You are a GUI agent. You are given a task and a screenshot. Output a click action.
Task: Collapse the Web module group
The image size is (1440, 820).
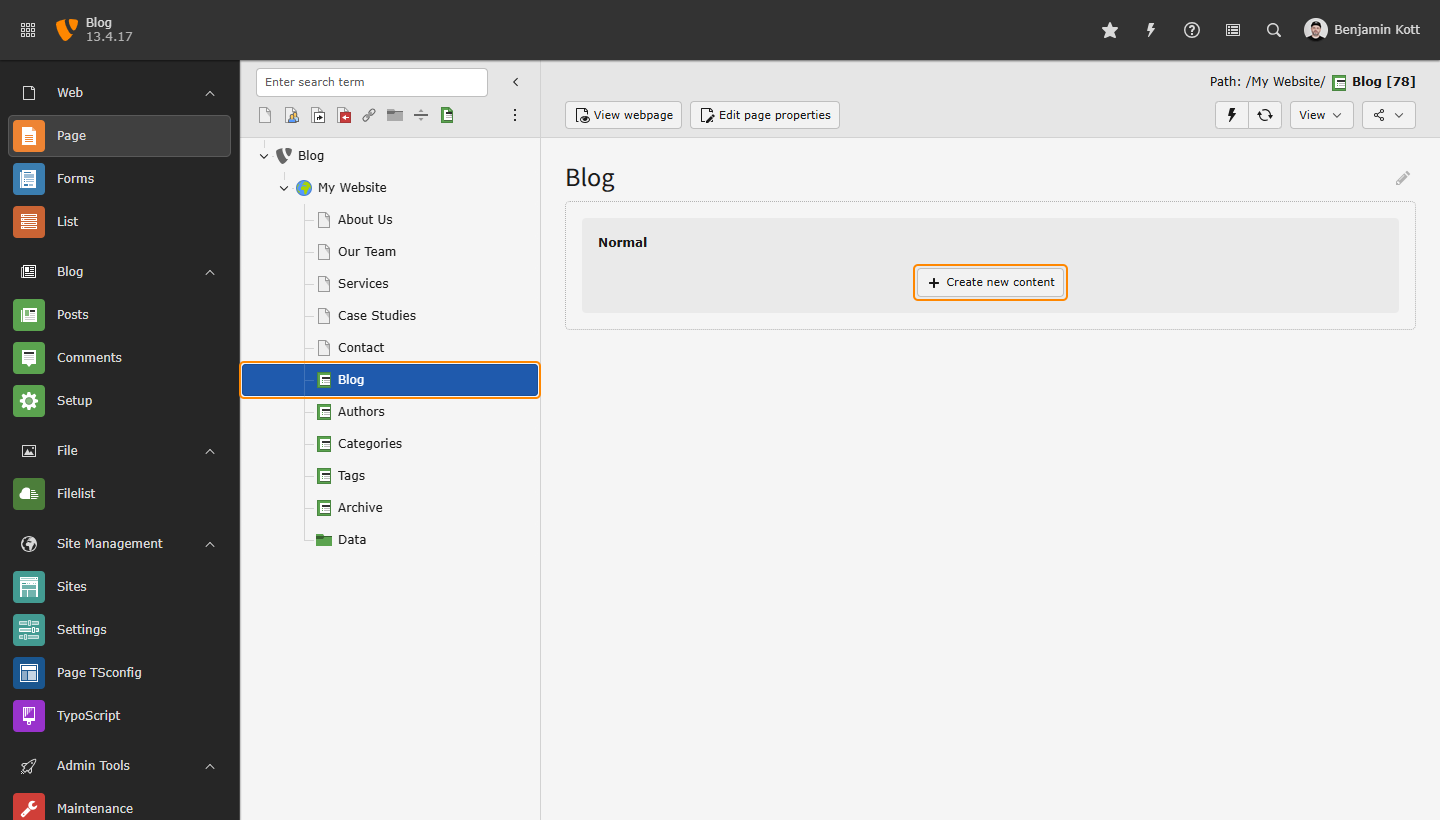click(x=210, y=93)
